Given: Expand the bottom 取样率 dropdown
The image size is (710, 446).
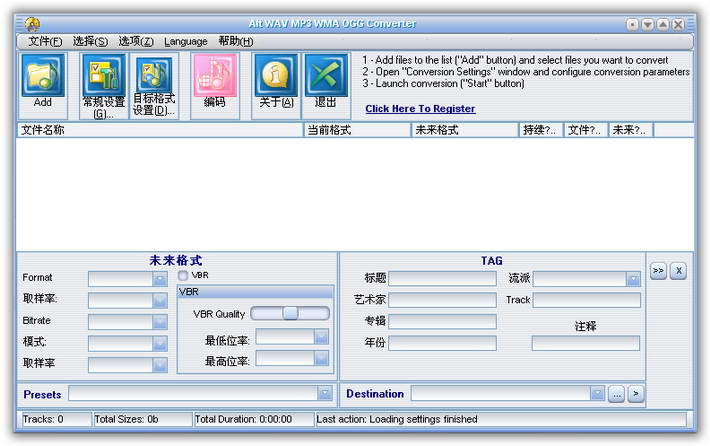Looking at the screenshot, I should pos(160,364).
